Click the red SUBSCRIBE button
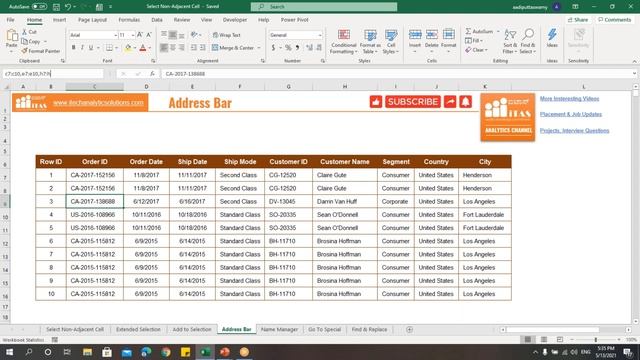 point(413,102)
